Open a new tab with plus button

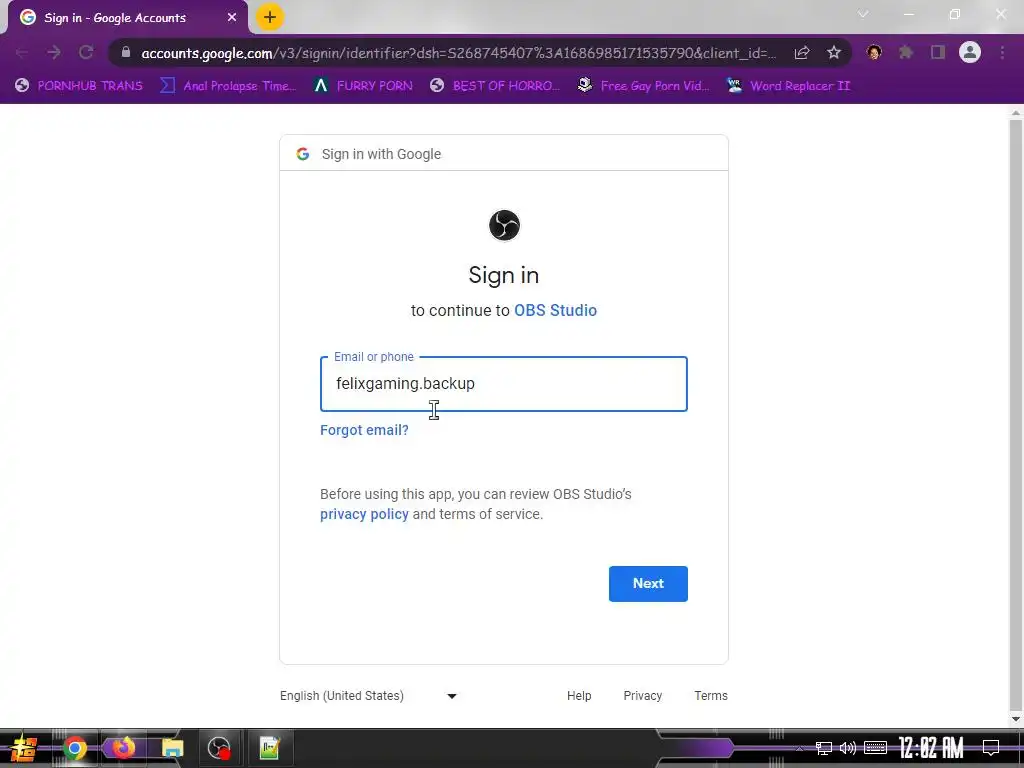pyautogui.click(x=270, y=17)
